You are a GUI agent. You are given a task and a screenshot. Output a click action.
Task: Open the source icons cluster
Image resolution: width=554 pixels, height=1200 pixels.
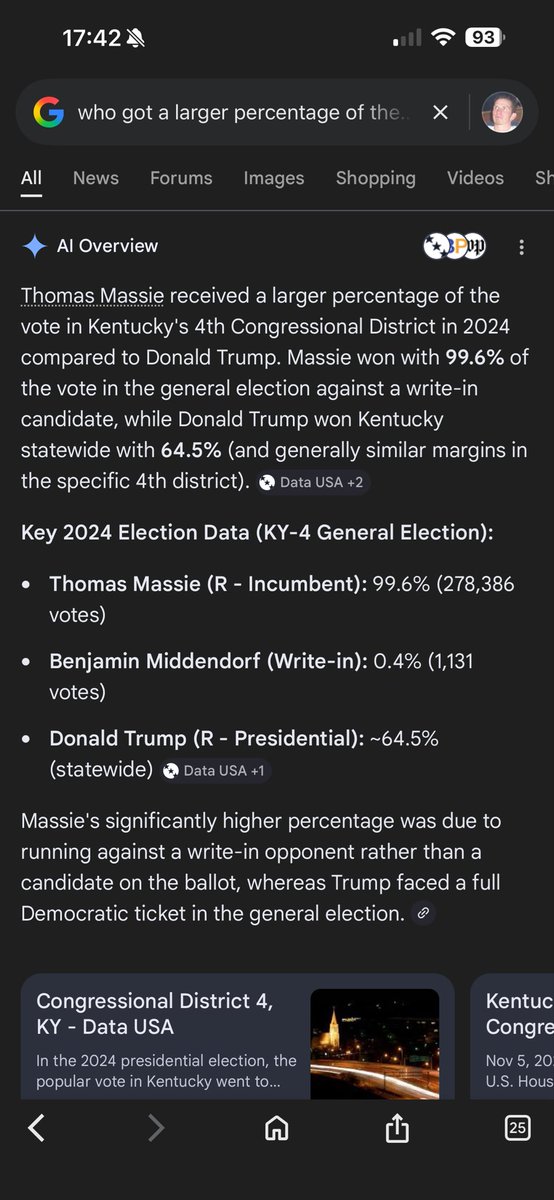(455, 246)
